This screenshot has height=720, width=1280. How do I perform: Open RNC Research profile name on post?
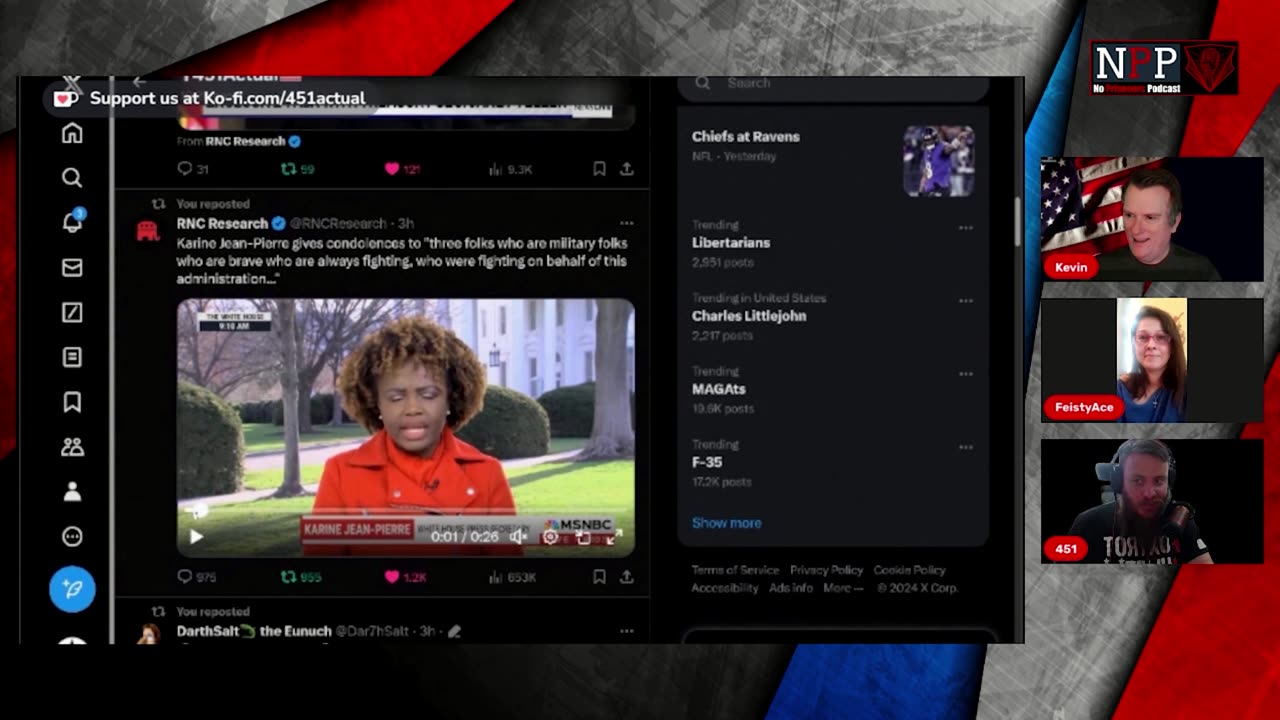pos(222,223)
